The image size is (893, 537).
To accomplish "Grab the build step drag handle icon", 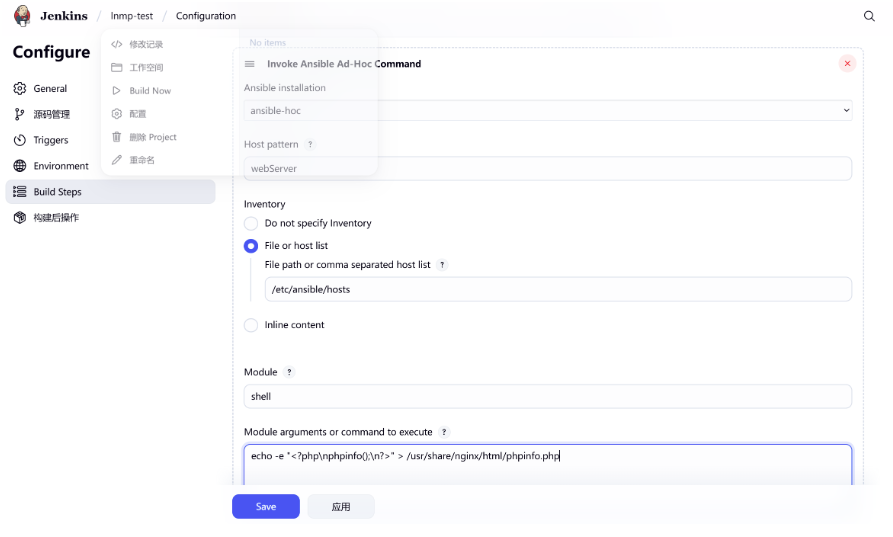I will click(x=249, y=64).
